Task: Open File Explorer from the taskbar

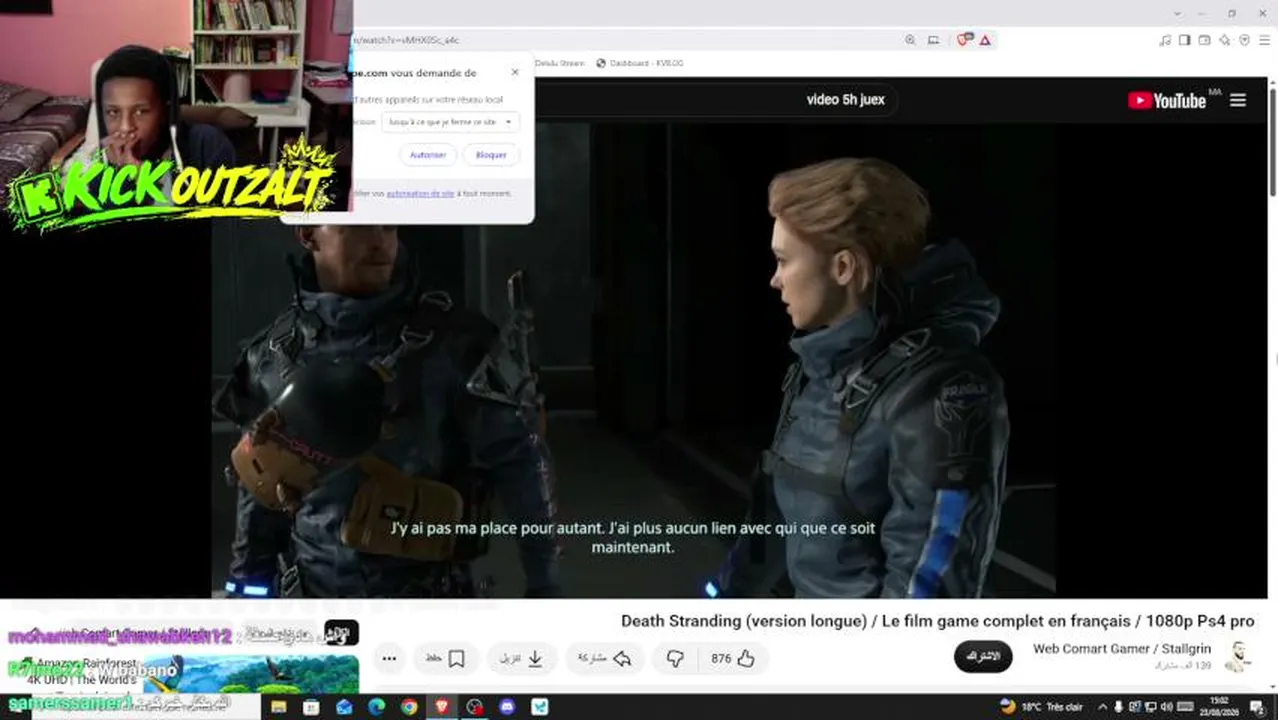Action: tap(279, 707)
